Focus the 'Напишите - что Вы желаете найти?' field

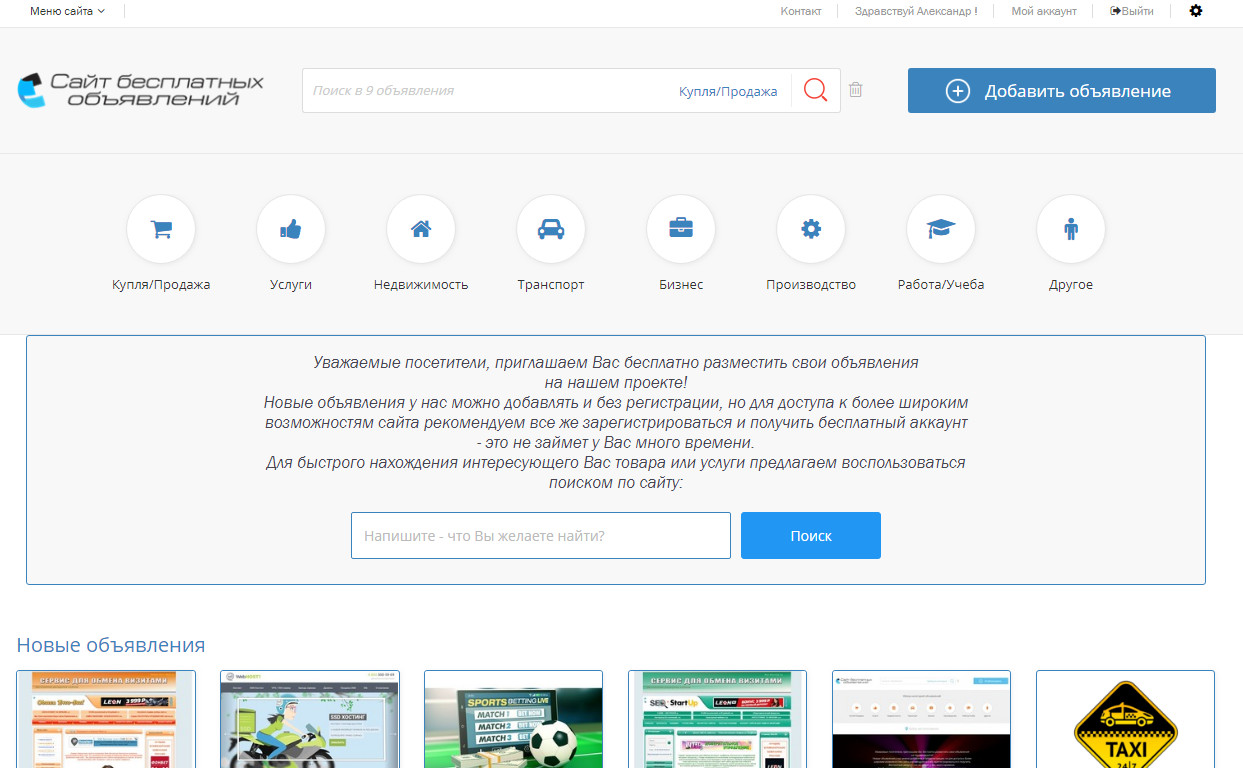coord(540,536)
